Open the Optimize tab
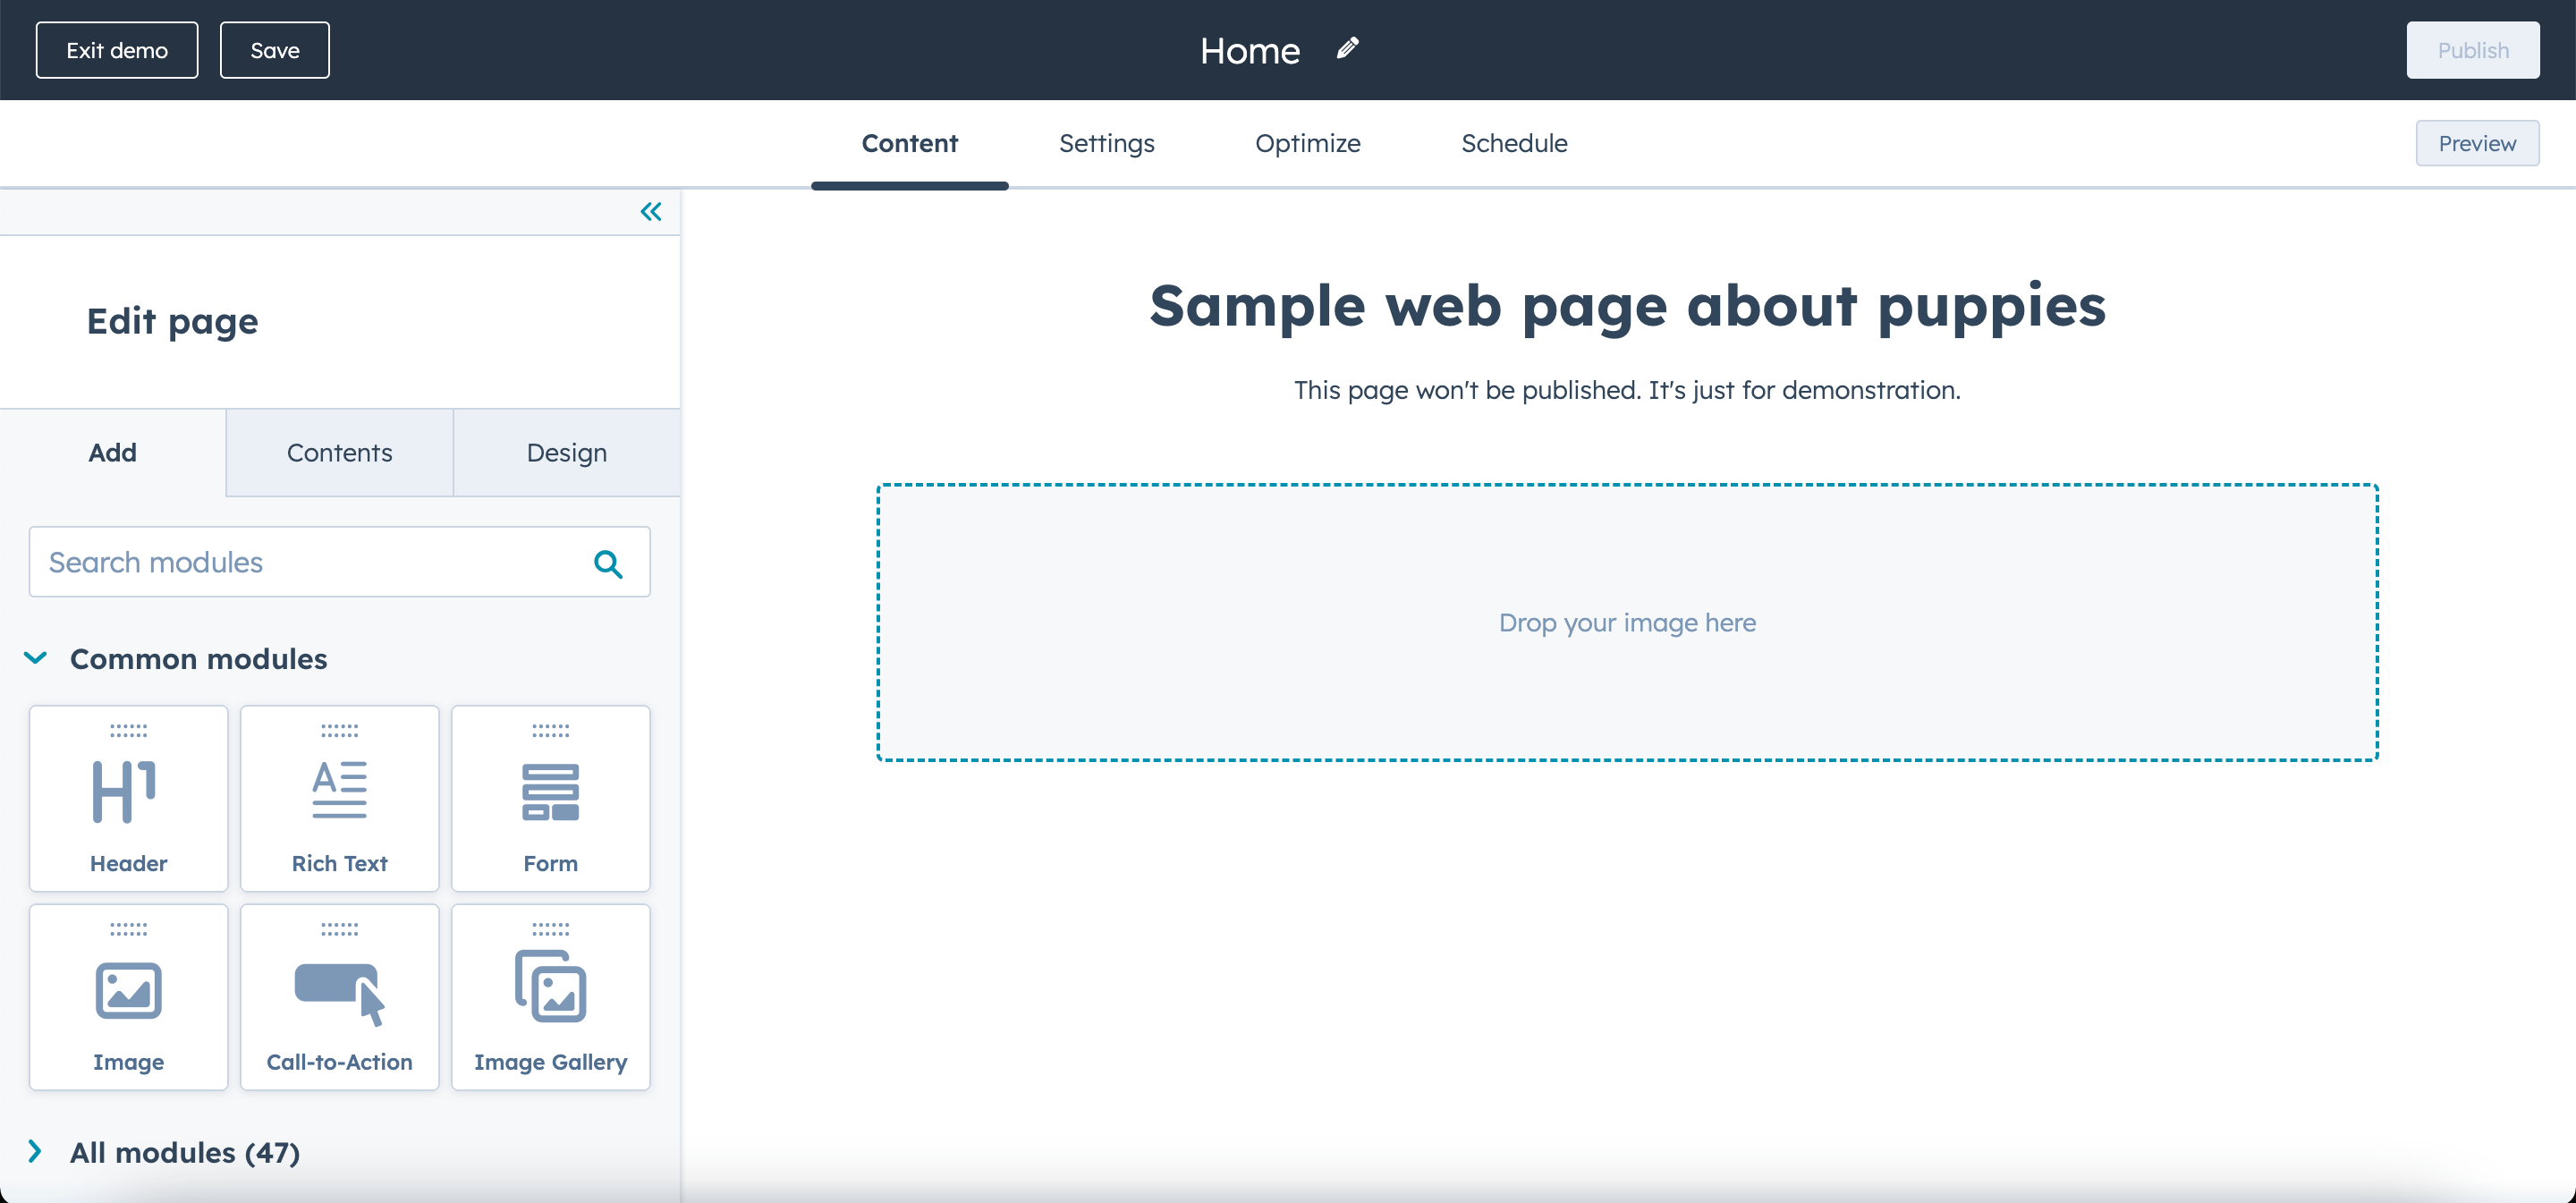This screenshot has width=2576, height=1203. tap(1307, 143)
